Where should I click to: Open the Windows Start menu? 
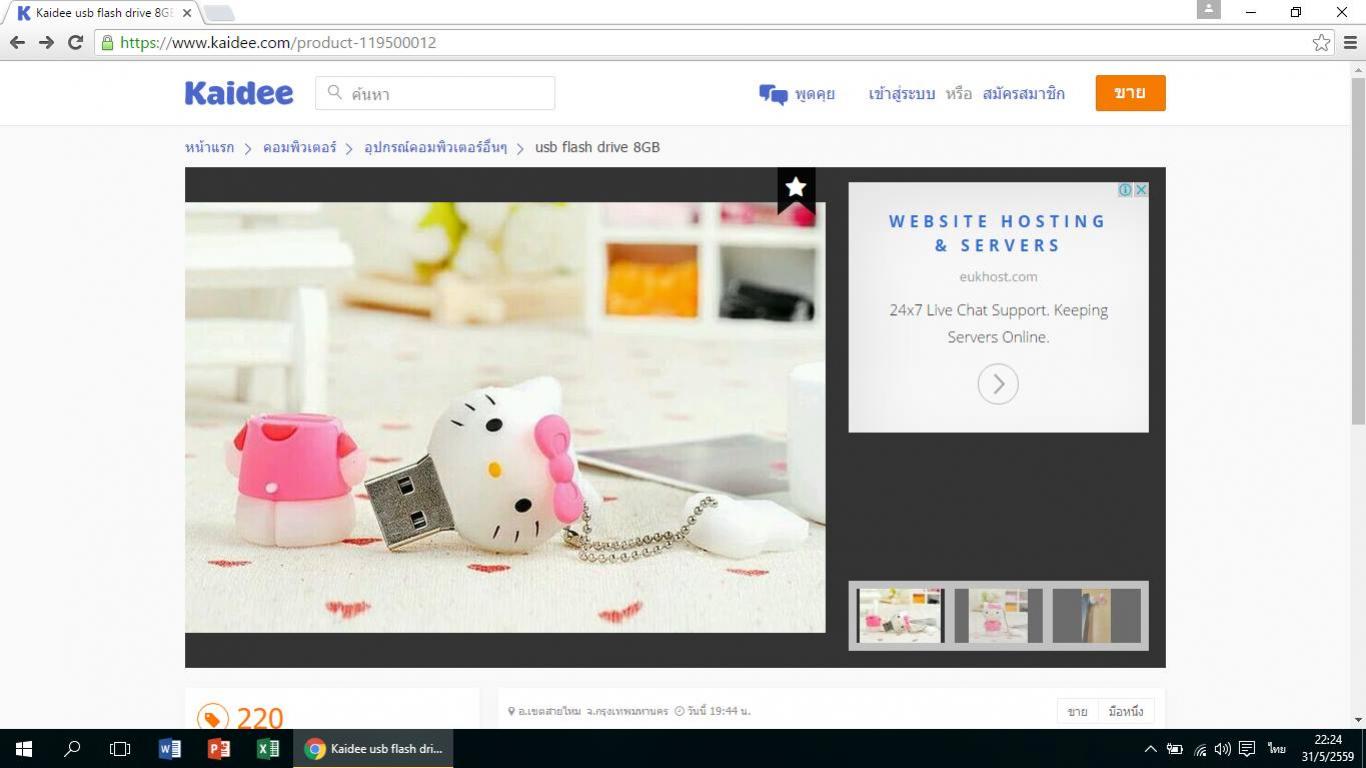(24, 748)
